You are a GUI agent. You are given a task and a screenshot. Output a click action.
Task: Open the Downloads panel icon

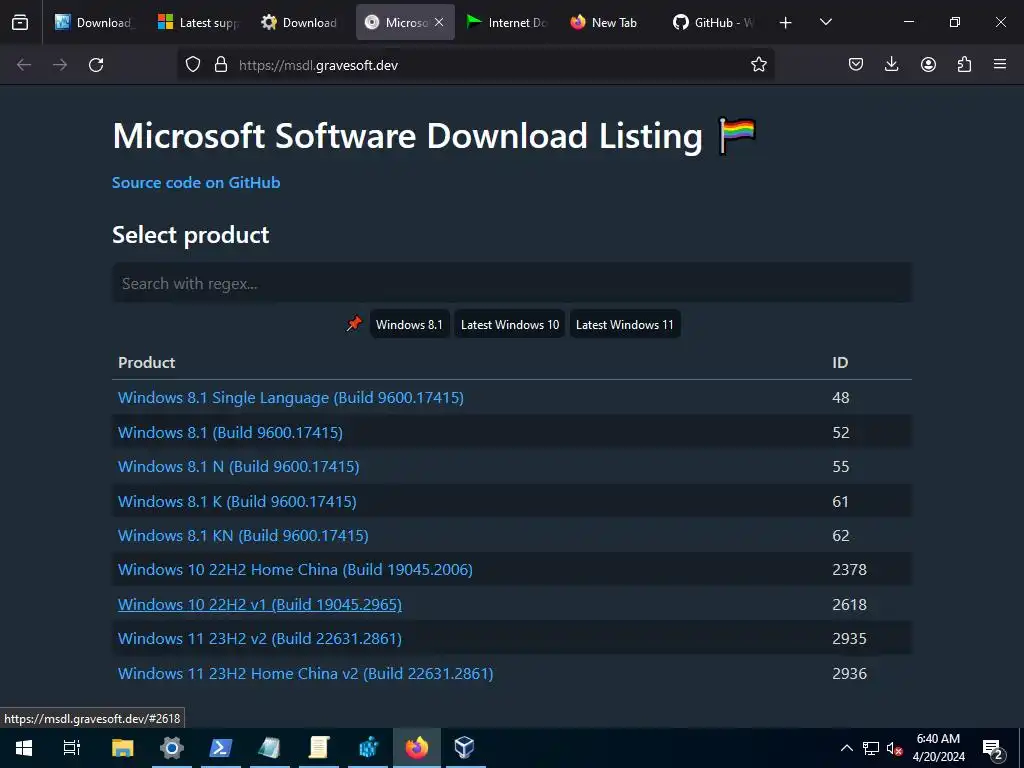[x=891, y=65]
